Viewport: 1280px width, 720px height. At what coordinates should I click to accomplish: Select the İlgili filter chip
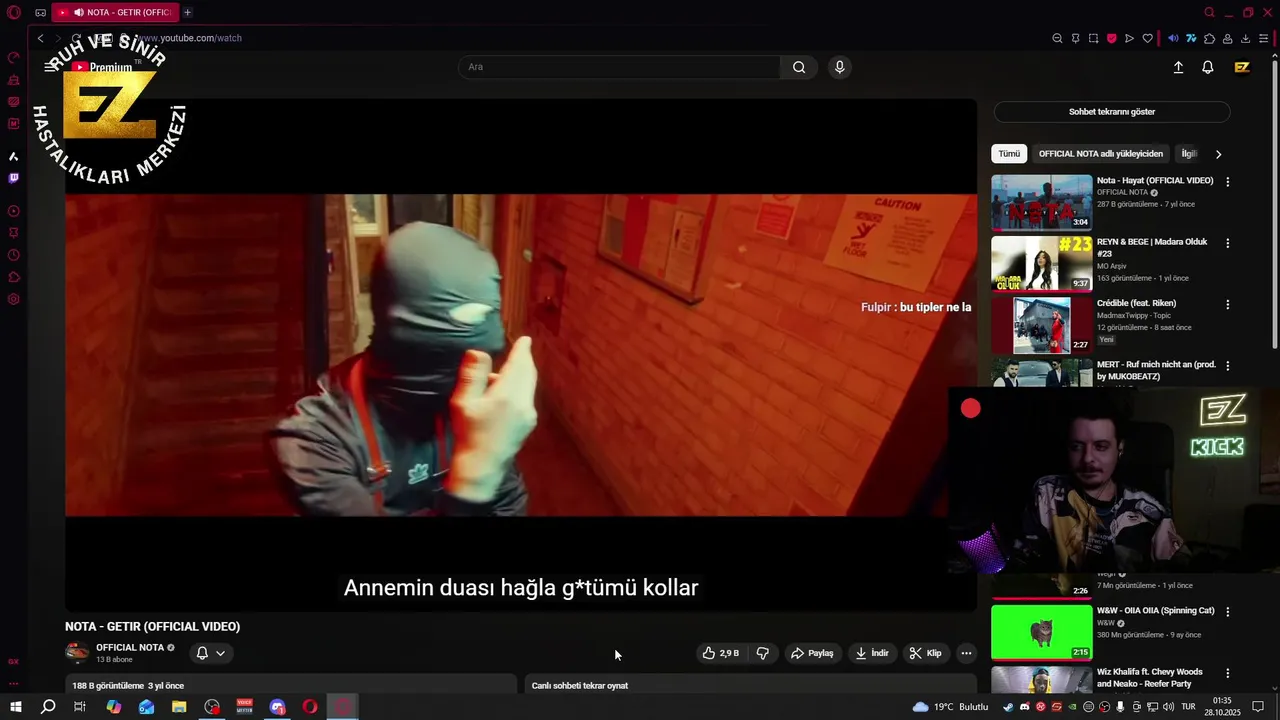click(x=1188, y=154)
